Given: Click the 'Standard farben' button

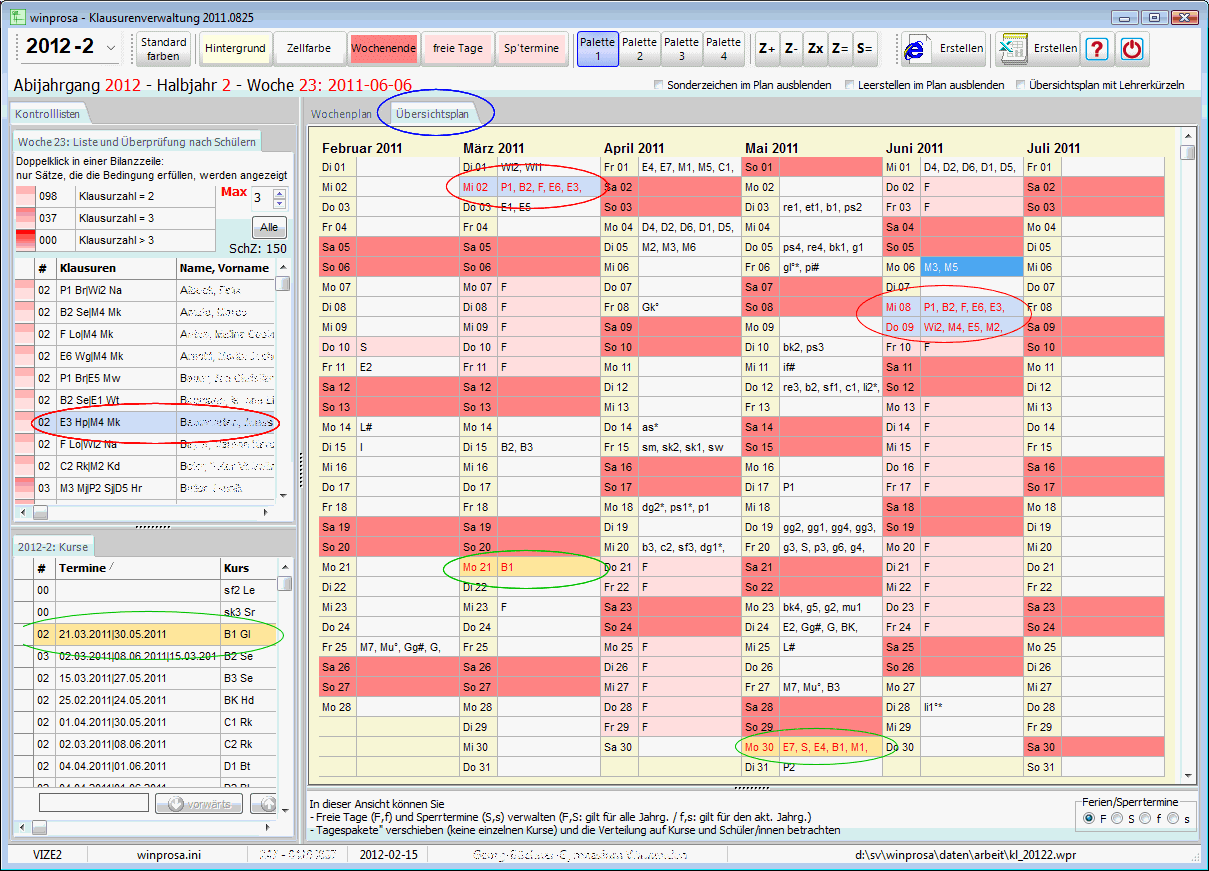Looking at the screenshot, I should (163, 49).
